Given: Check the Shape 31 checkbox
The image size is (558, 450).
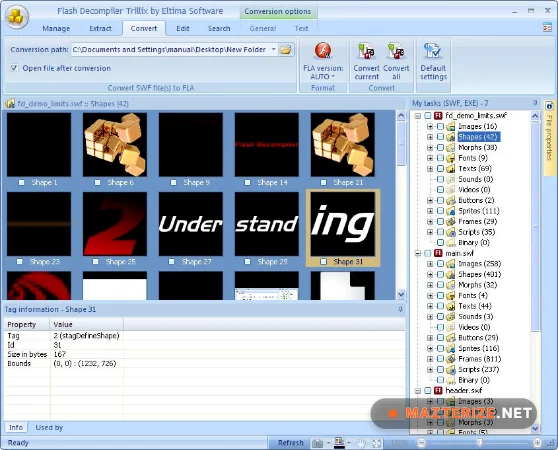Looking at the screenshot, I should 323,261.
